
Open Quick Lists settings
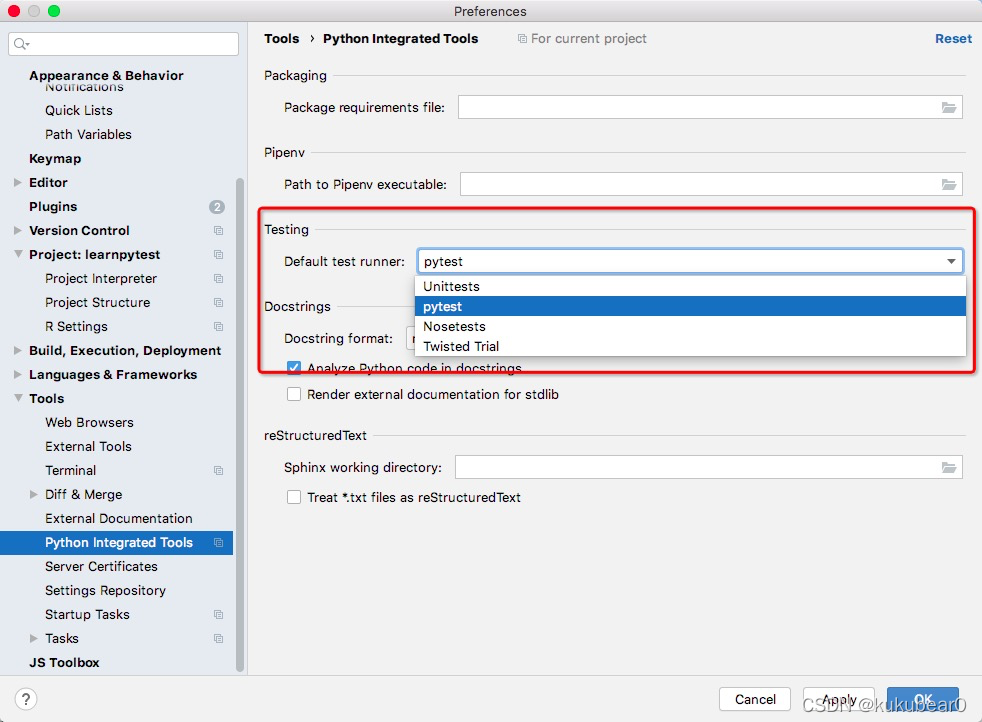(x=79, y=110)
